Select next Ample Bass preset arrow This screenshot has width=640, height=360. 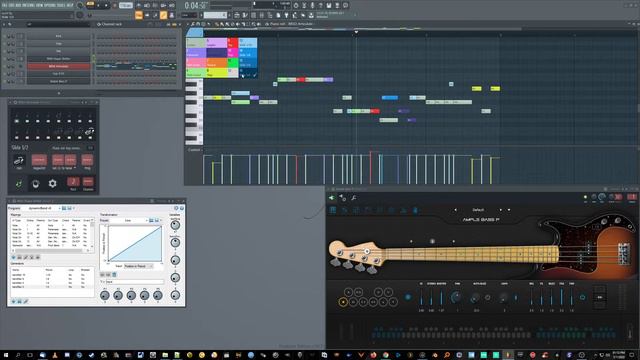point(501,210)
